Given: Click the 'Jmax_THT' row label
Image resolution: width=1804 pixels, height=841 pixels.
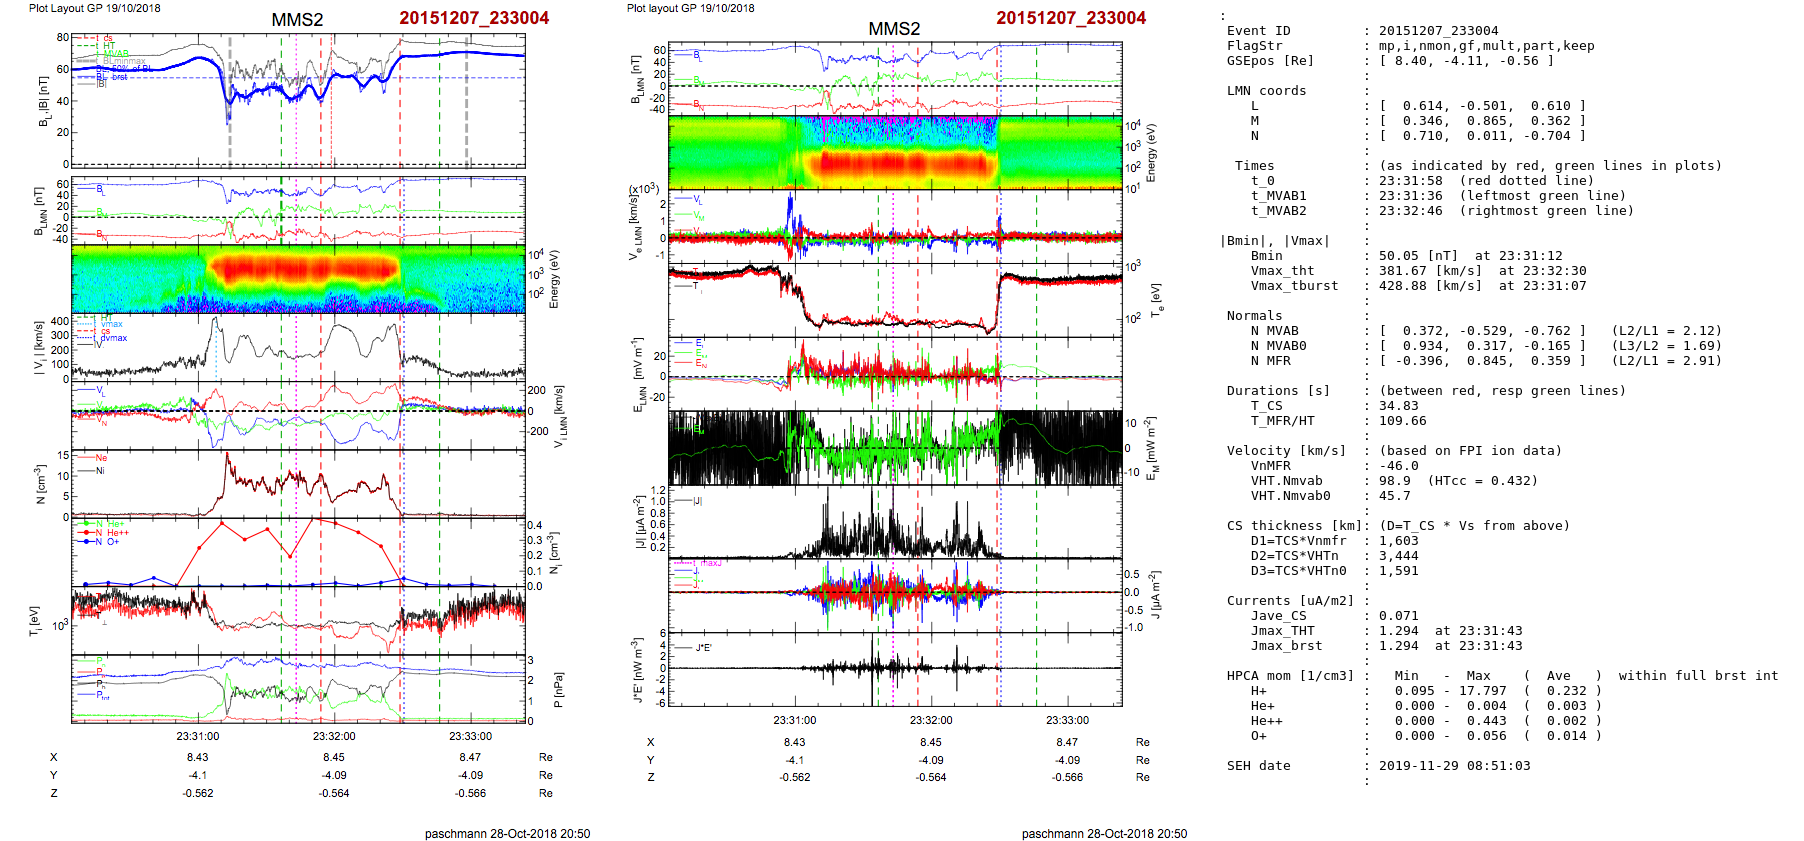Looking at the screenshot, I should [1282, 631].
